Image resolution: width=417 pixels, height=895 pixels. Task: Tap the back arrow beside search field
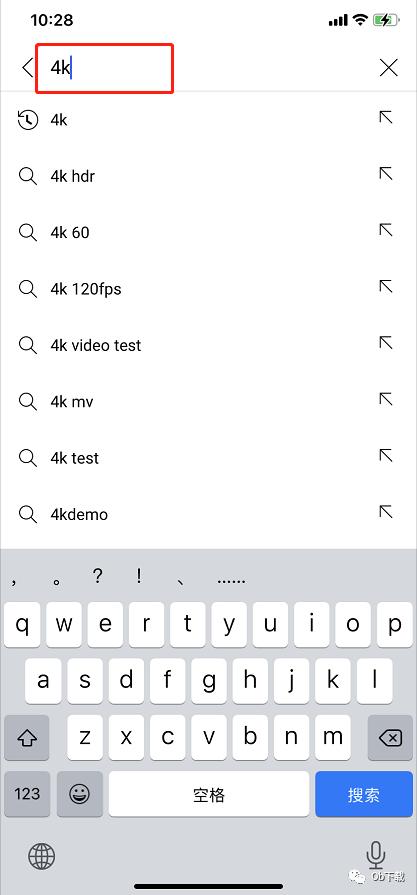(x=27, y=68)
